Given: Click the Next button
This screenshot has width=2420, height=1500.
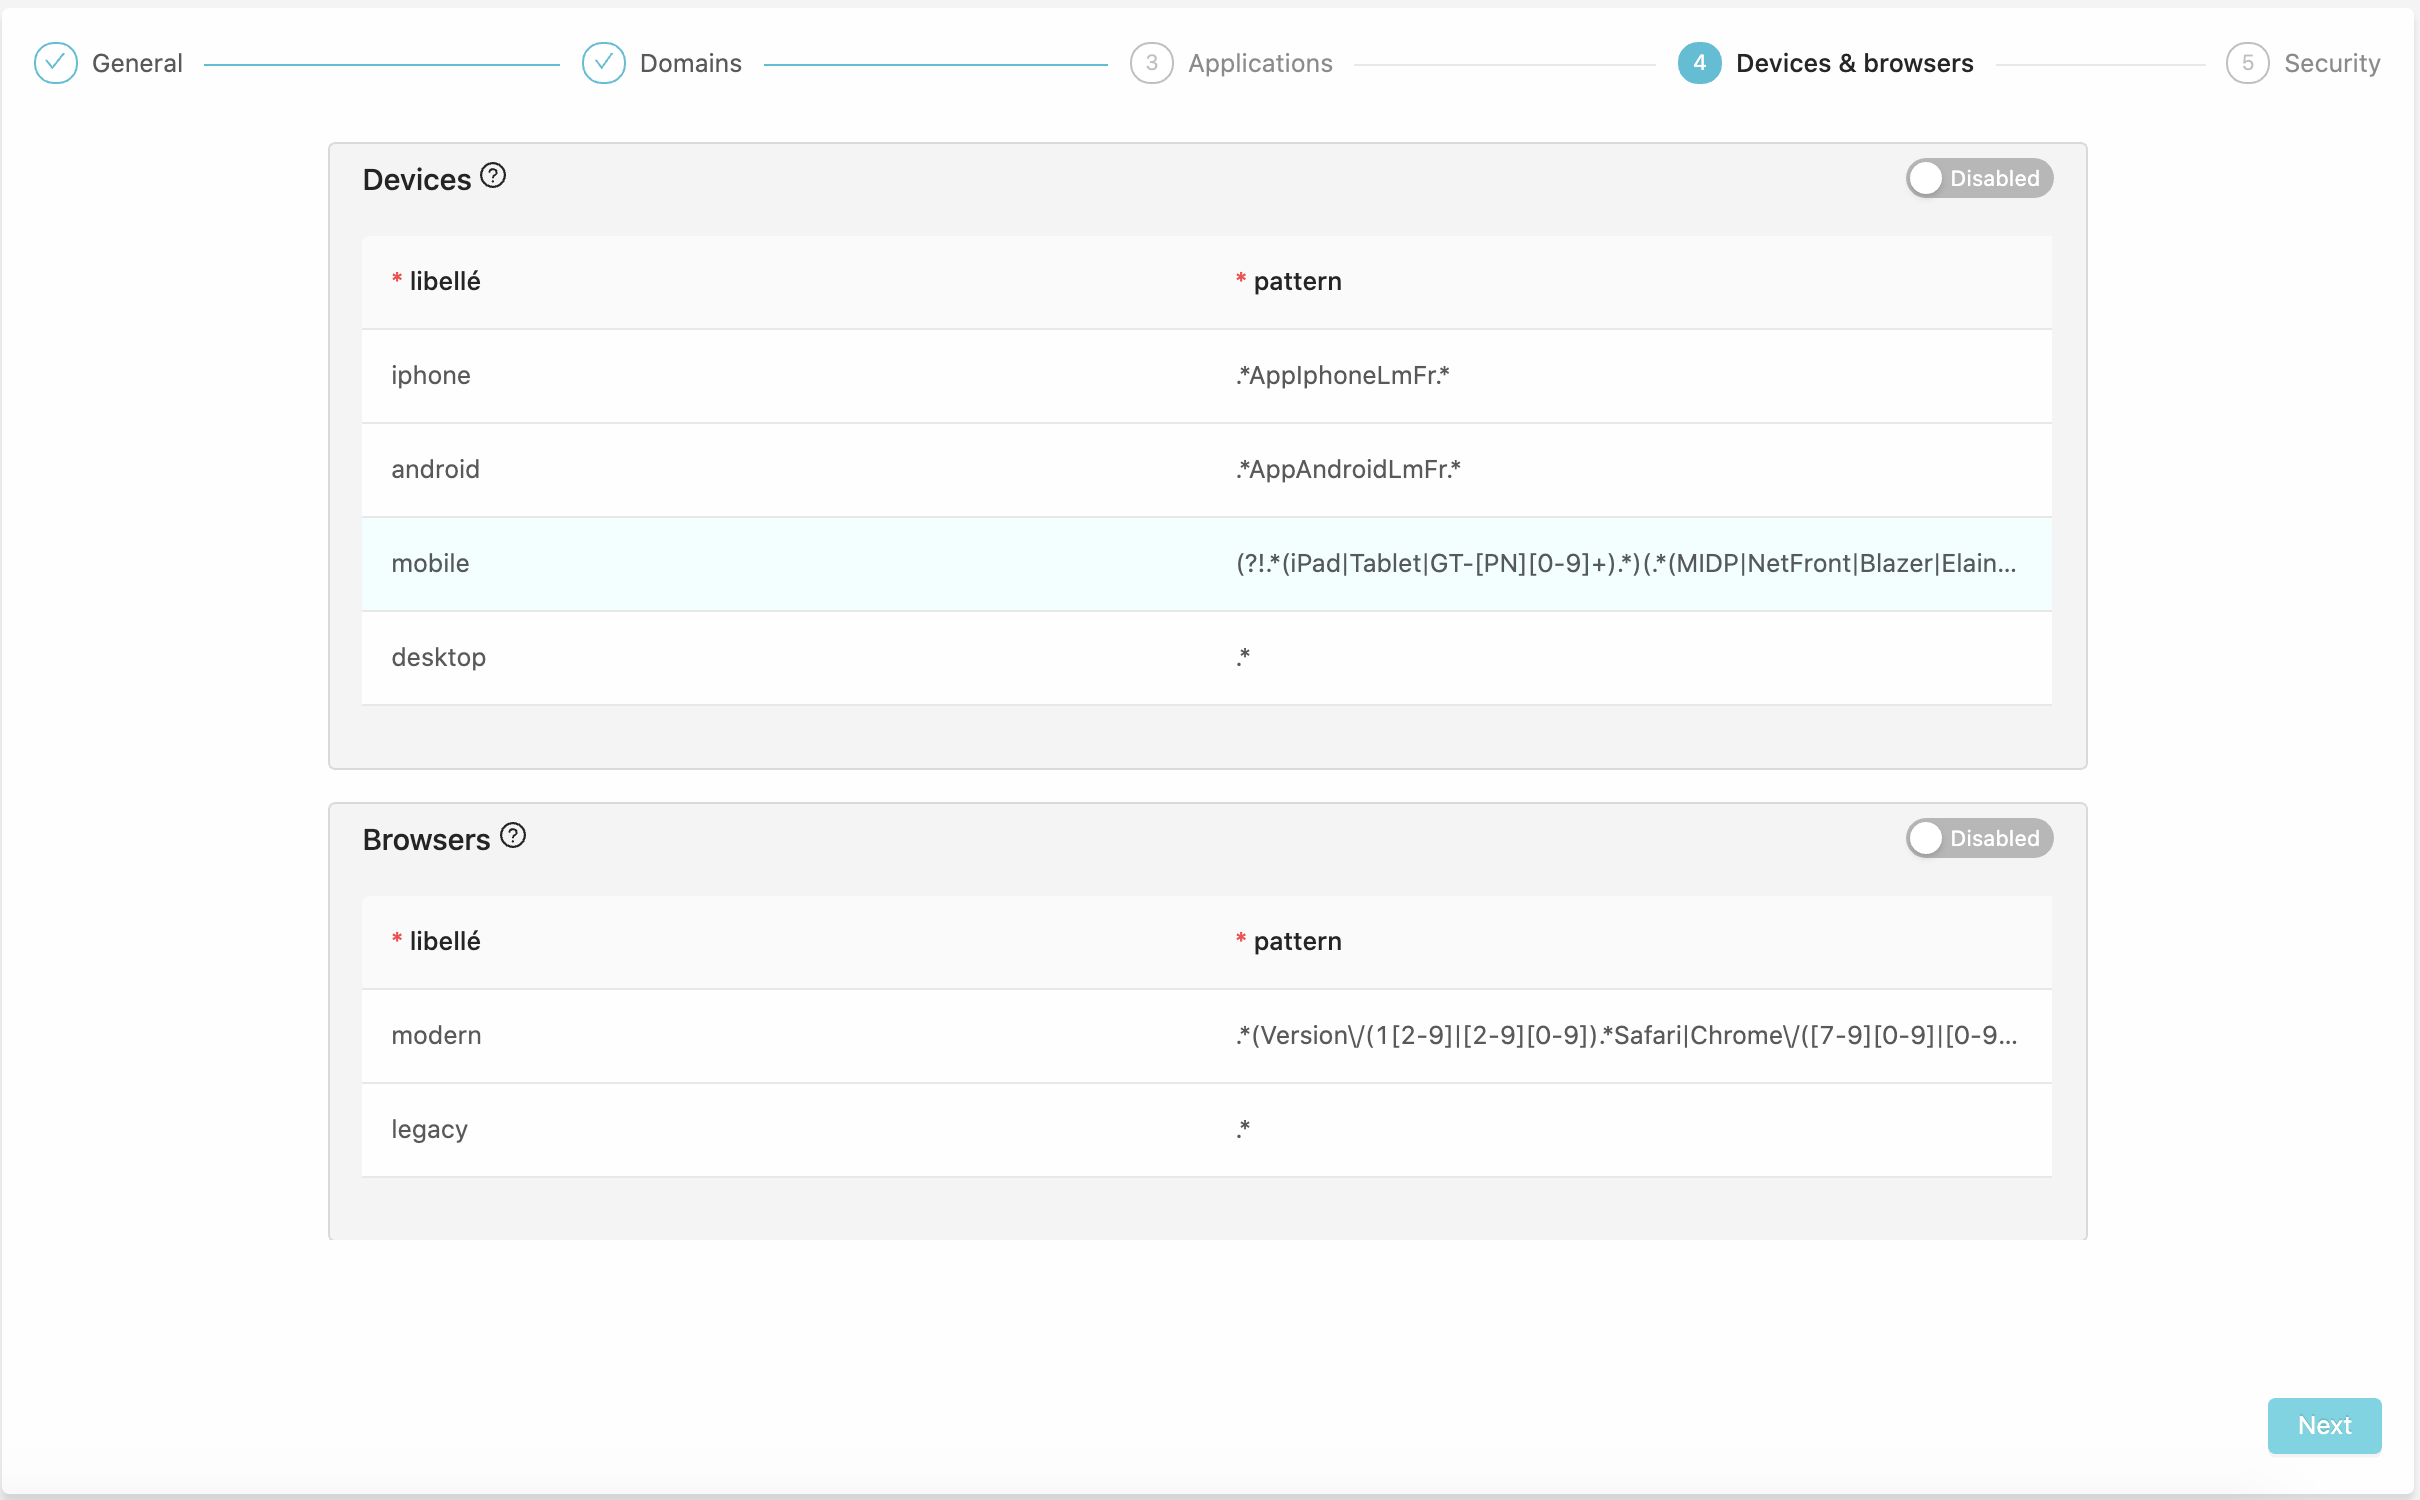Looking at the screenshot, I should (x=2325, y=1426).
